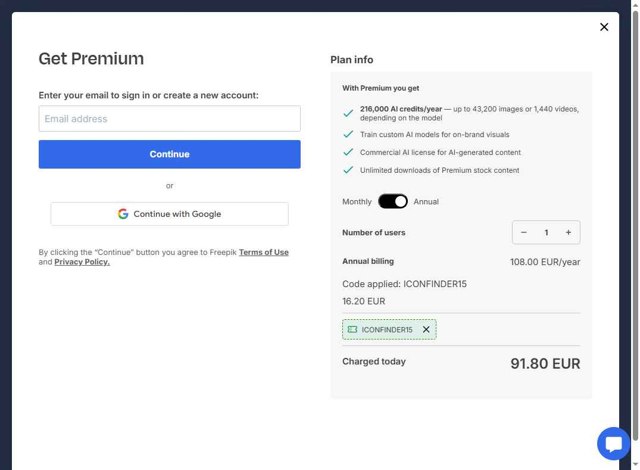Image resolution: width=640 pixels, height=470 pixels.
Task: Click the Unlimited downloads checkmark icon
Action: click(348, 170)
